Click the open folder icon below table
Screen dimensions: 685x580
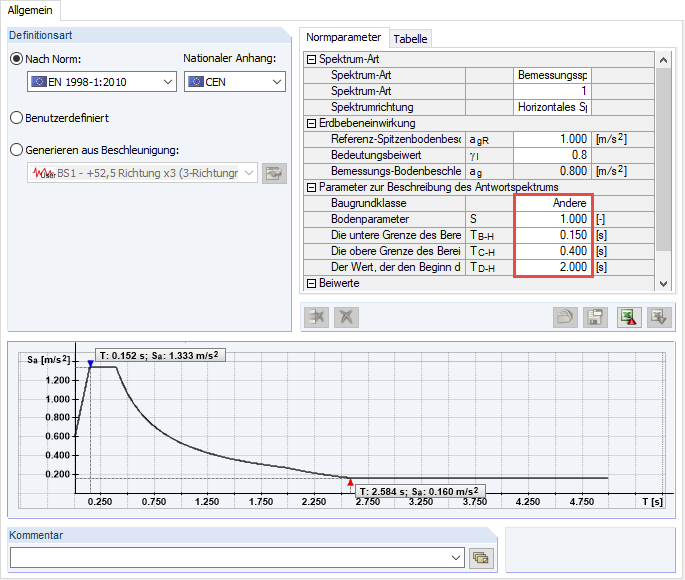(x=565, y=317)
